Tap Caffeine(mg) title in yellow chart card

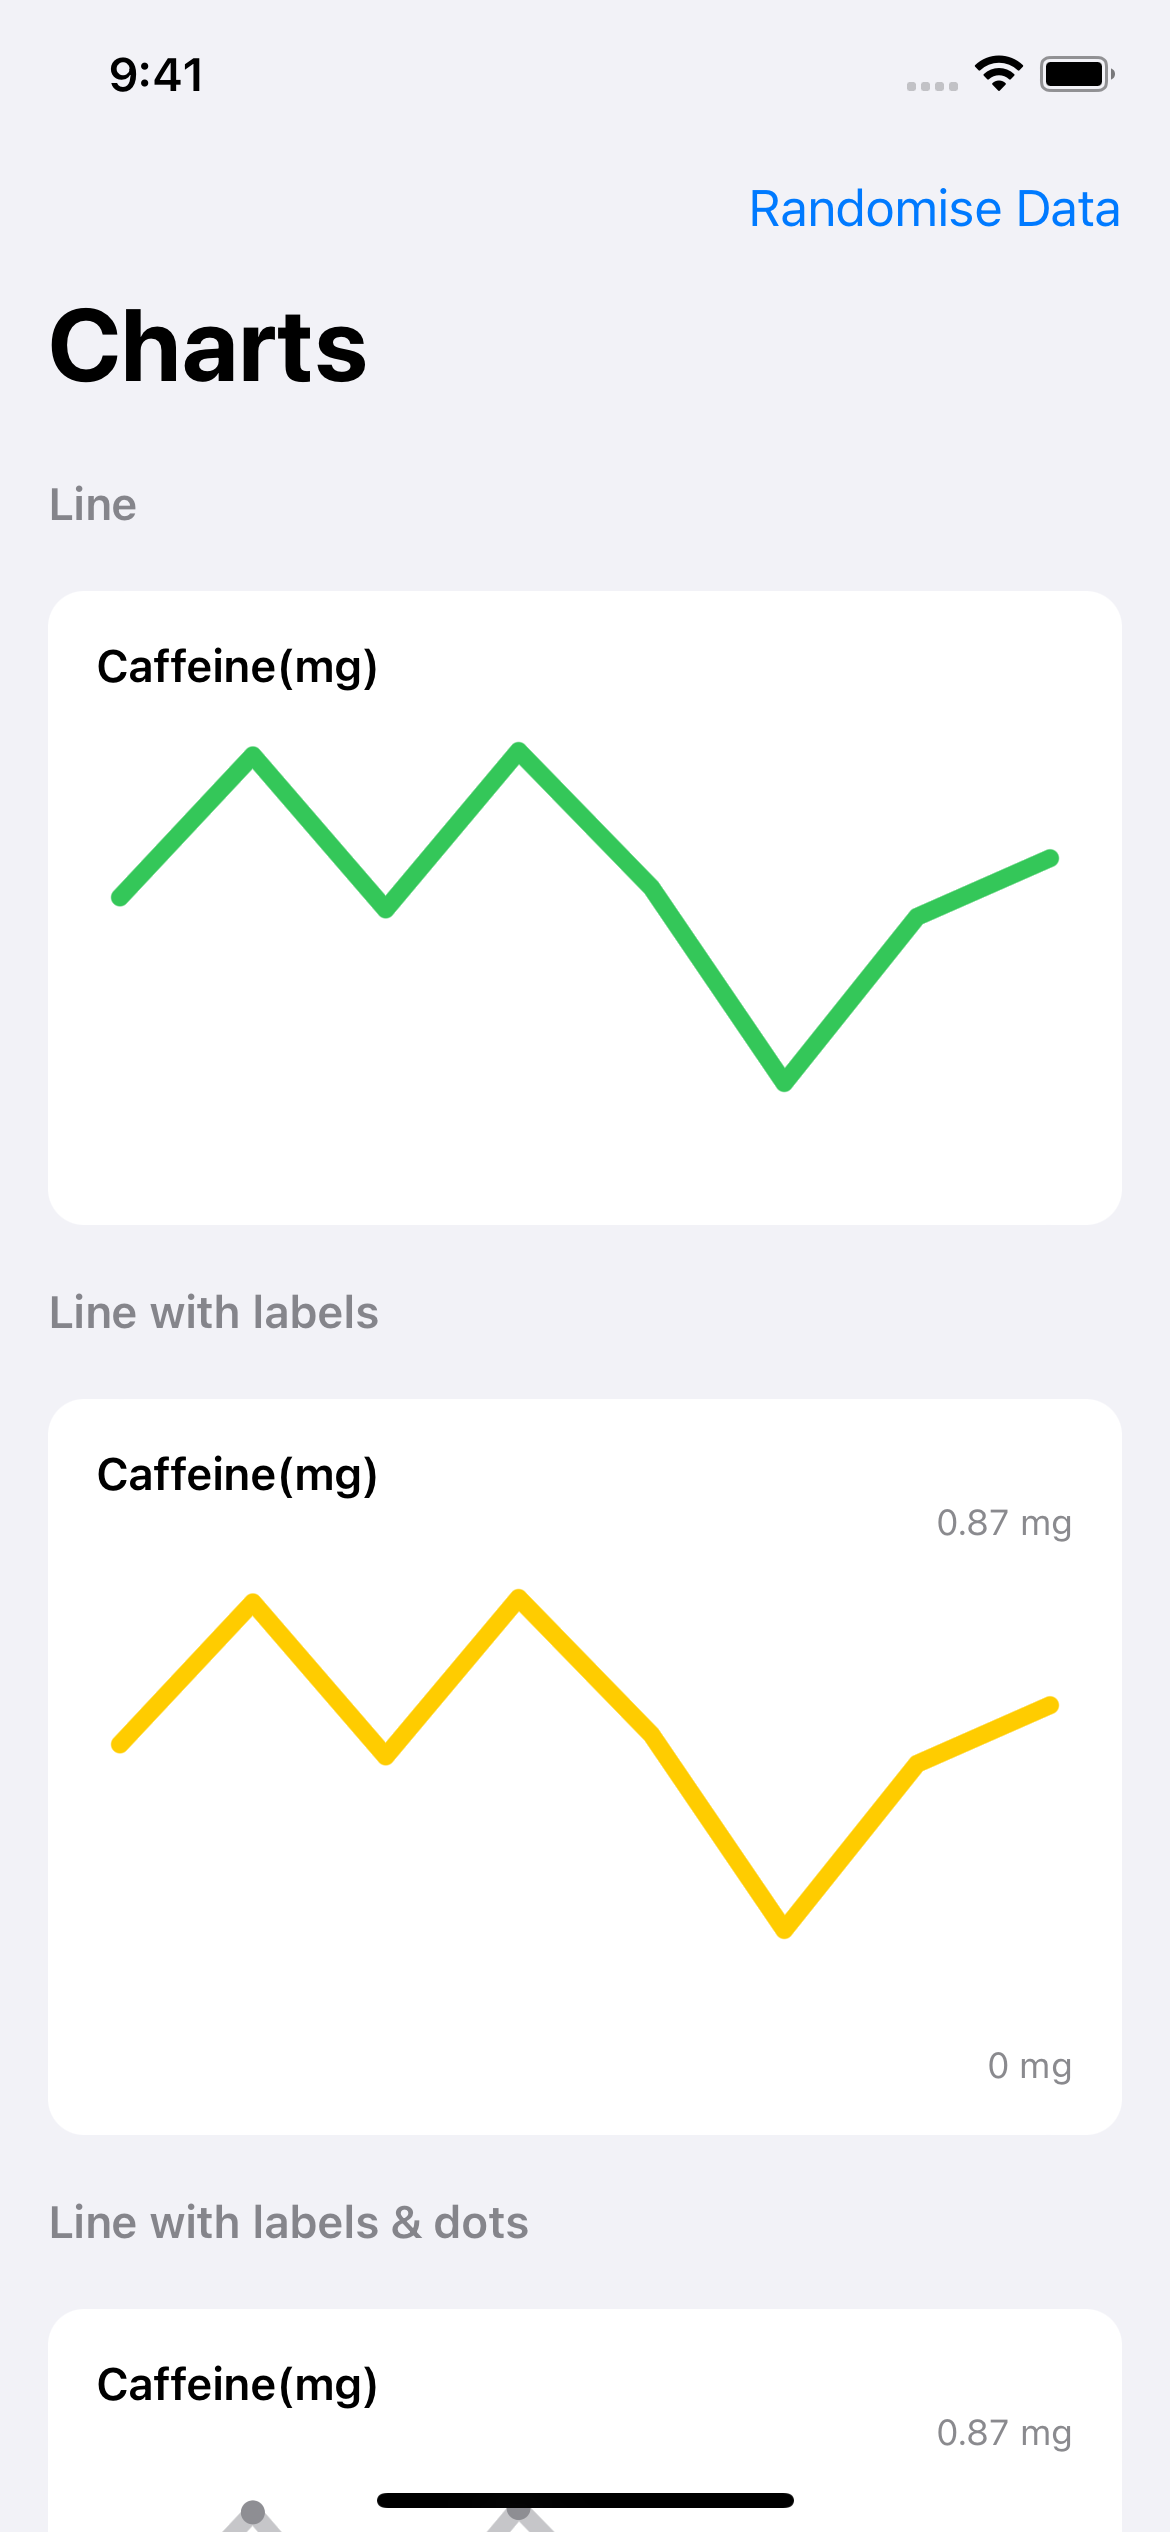(x=237, y=1475)
